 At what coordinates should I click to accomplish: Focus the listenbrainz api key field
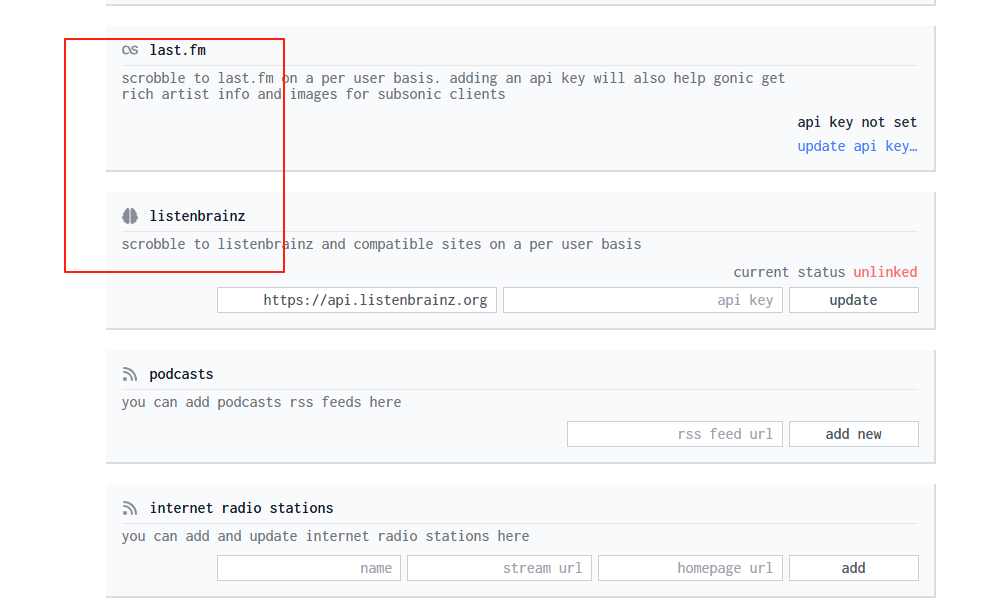[643, 300]
